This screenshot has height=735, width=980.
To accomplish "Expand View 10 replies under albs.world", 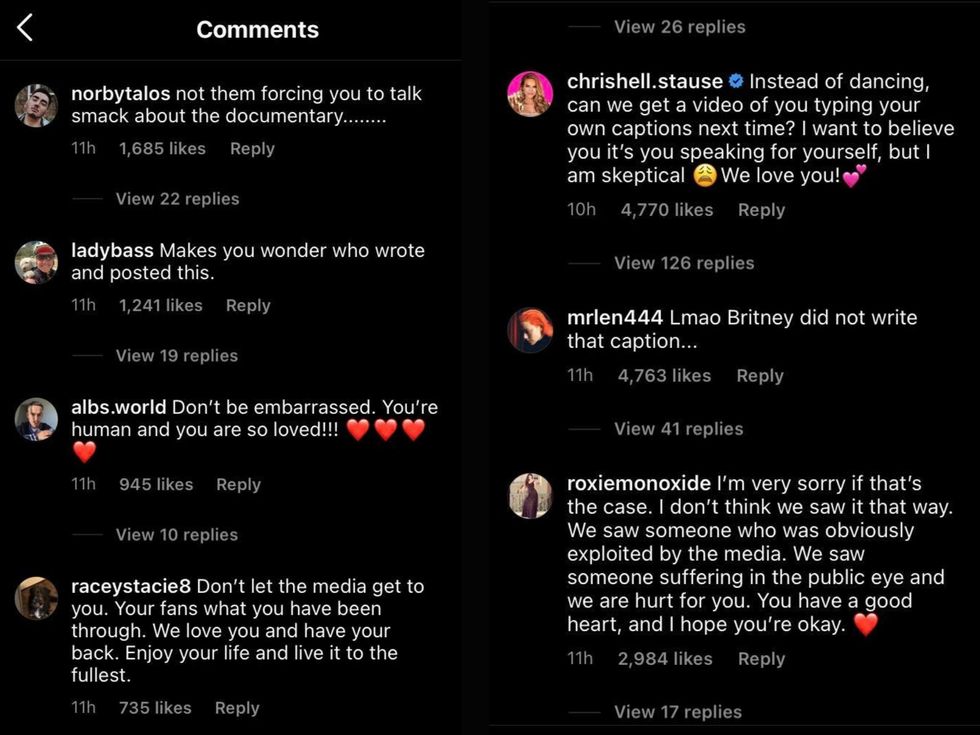I will 177,535.
